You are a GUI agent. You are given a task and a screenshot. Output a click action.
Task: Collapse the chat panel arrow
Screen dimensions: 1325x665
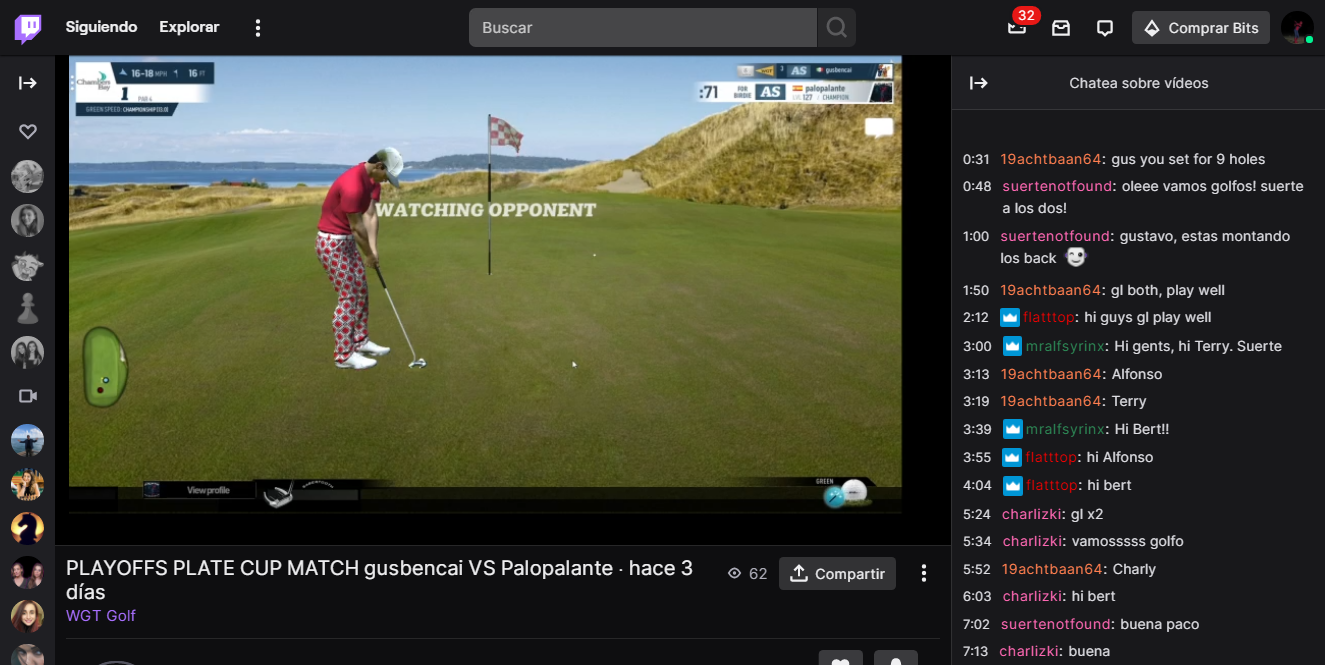pos(979,83)
